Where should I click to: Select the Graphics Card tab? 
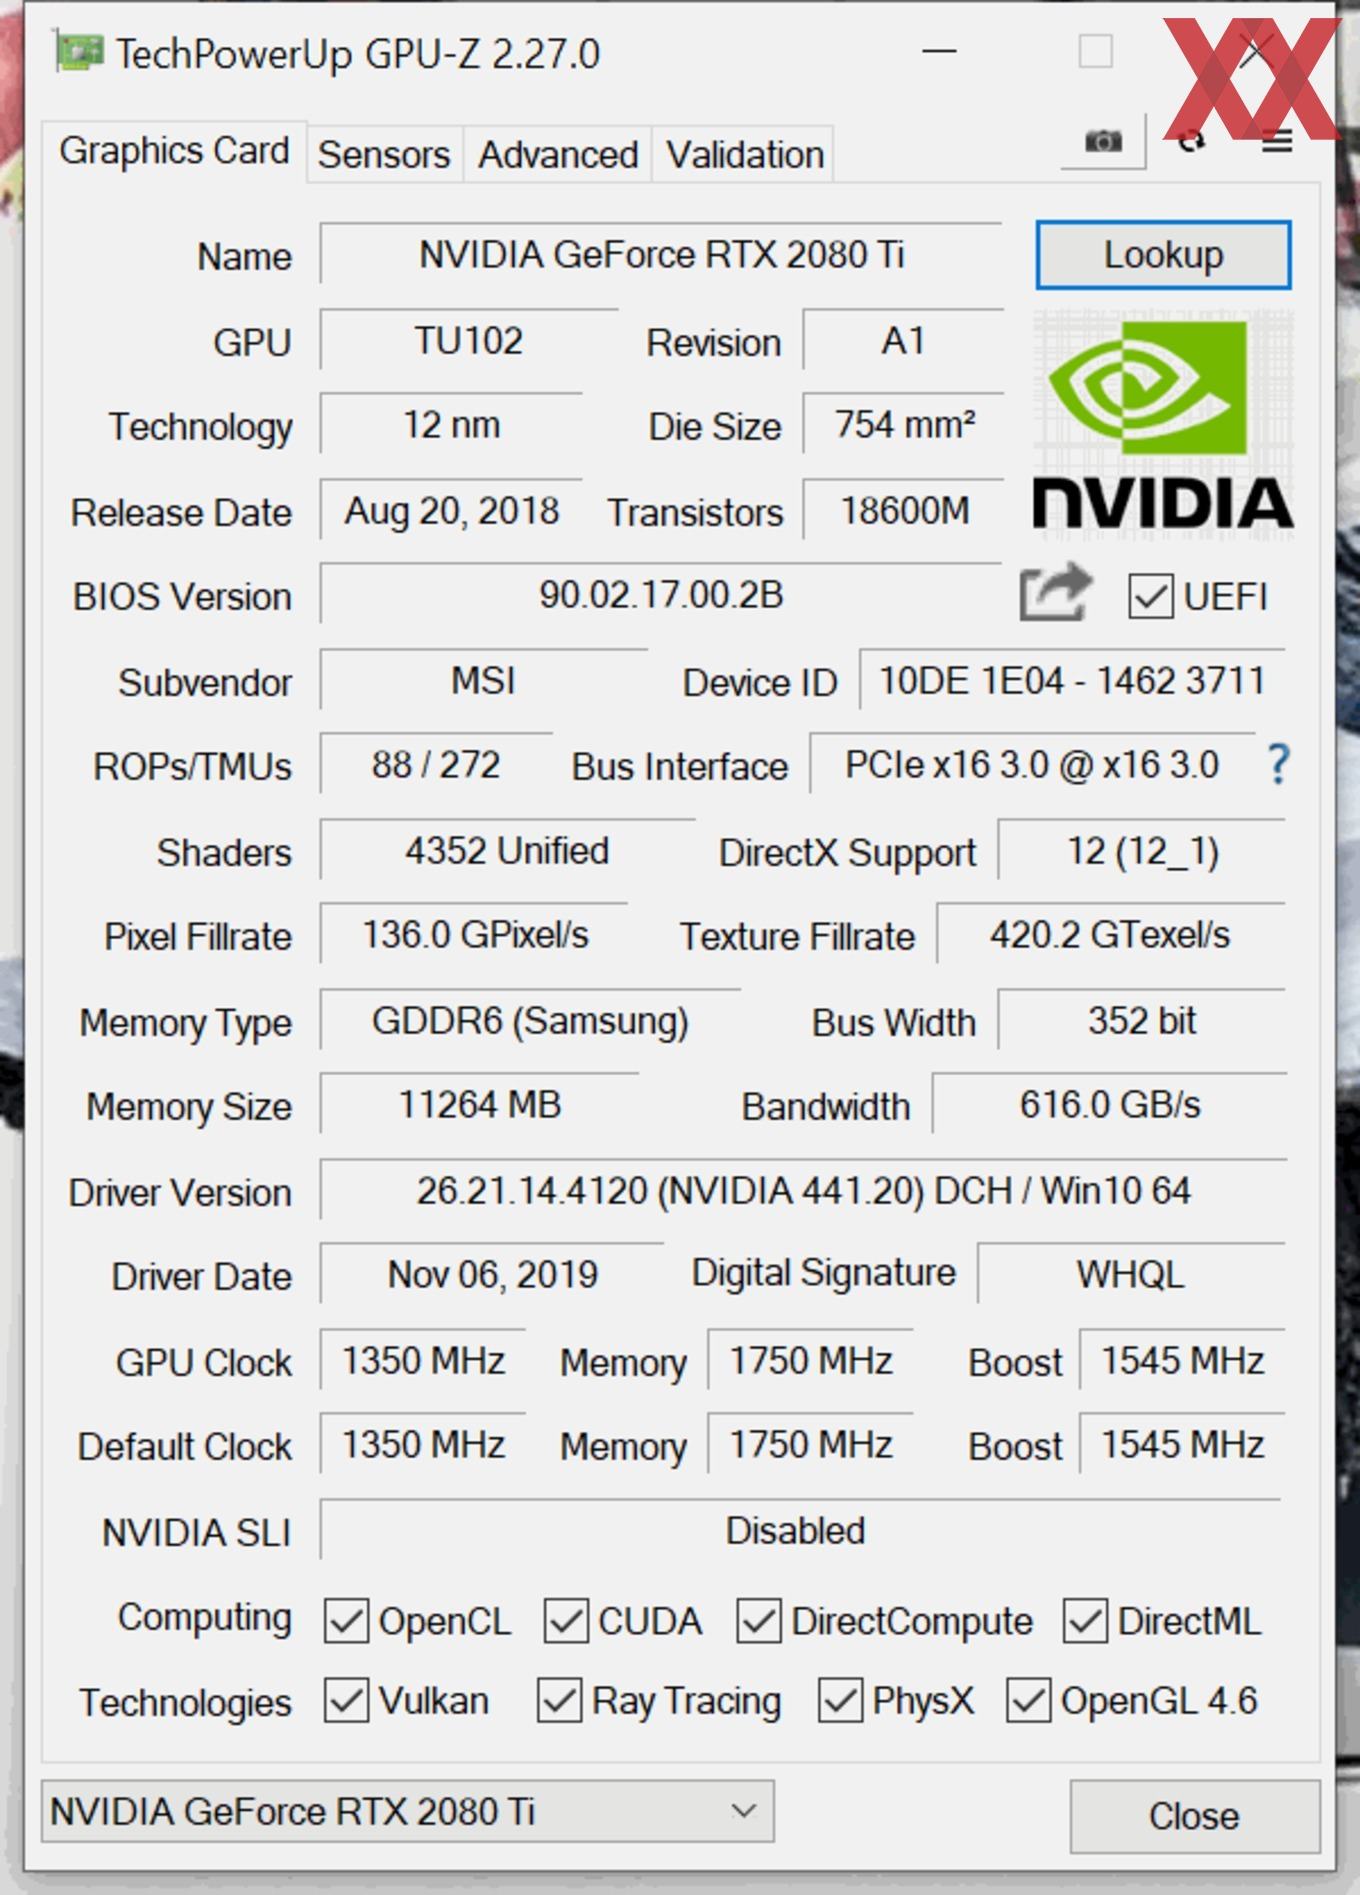point(174,151)
